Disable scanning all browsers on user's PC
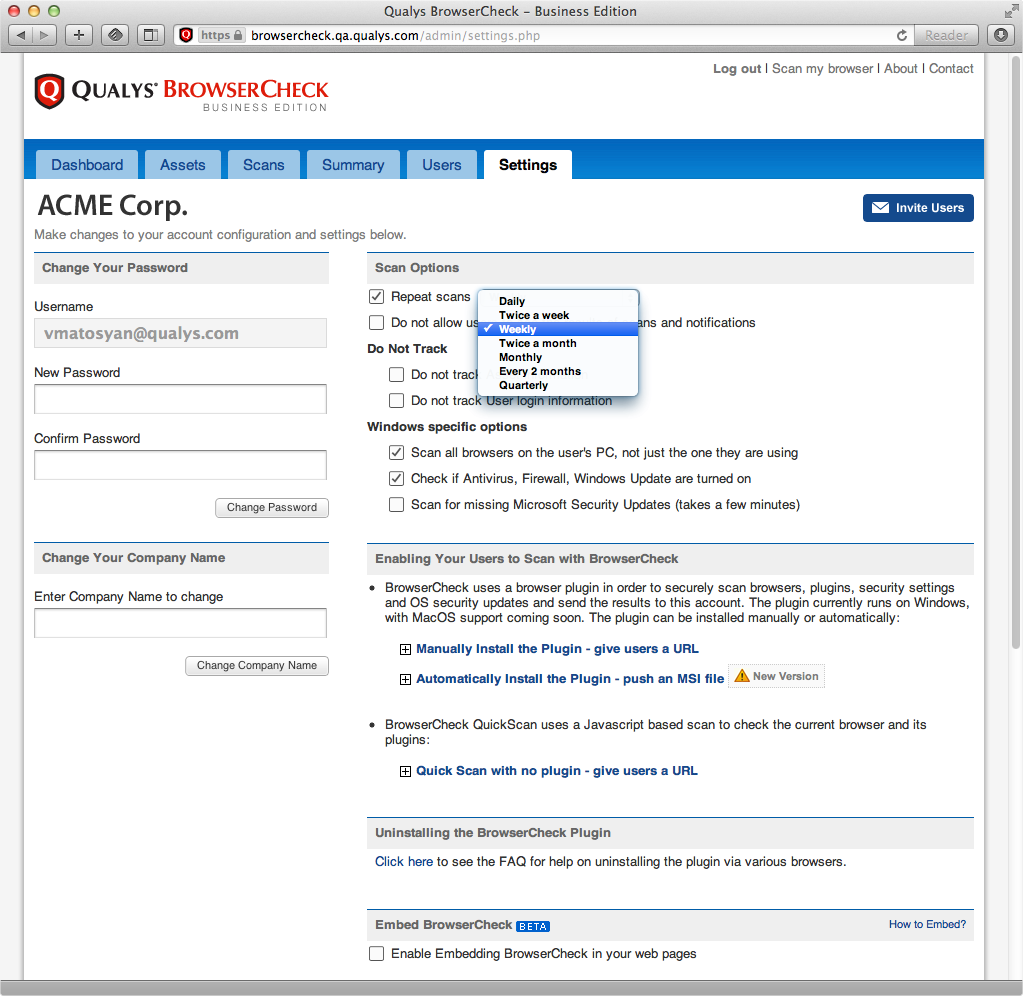This screenshot has height=996, width=1023. (x=396, y=452)
